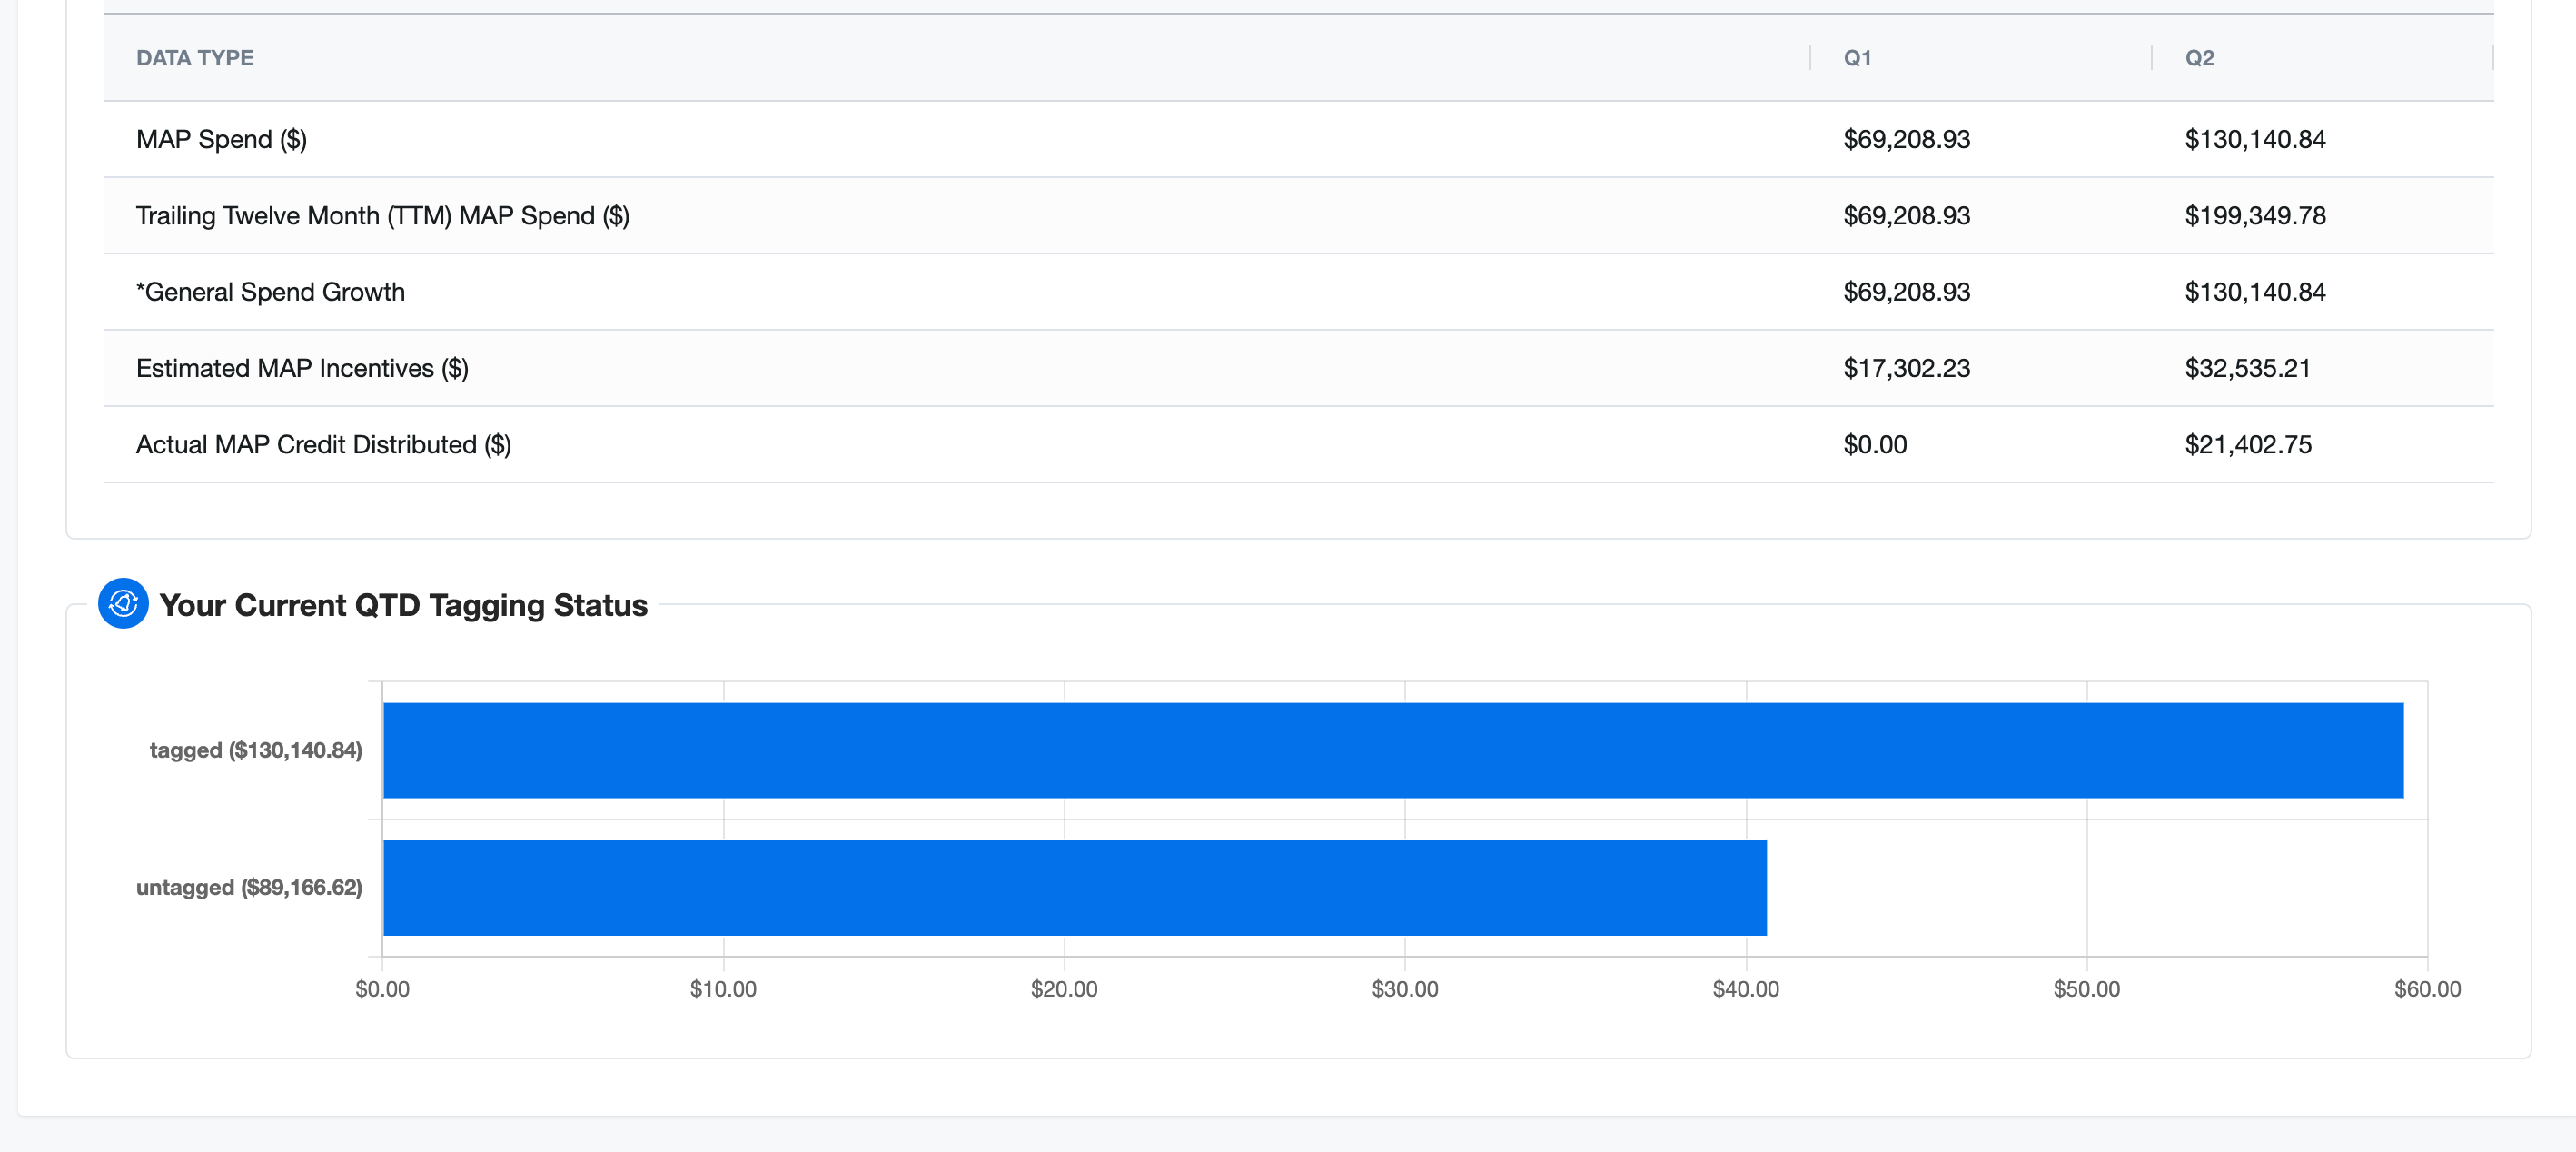Click Trailing Twelve Month (TTM) MAP Spend label
Image resolution: width=2576 pixels, height=1152 pixels.
(x=383, y=215)
